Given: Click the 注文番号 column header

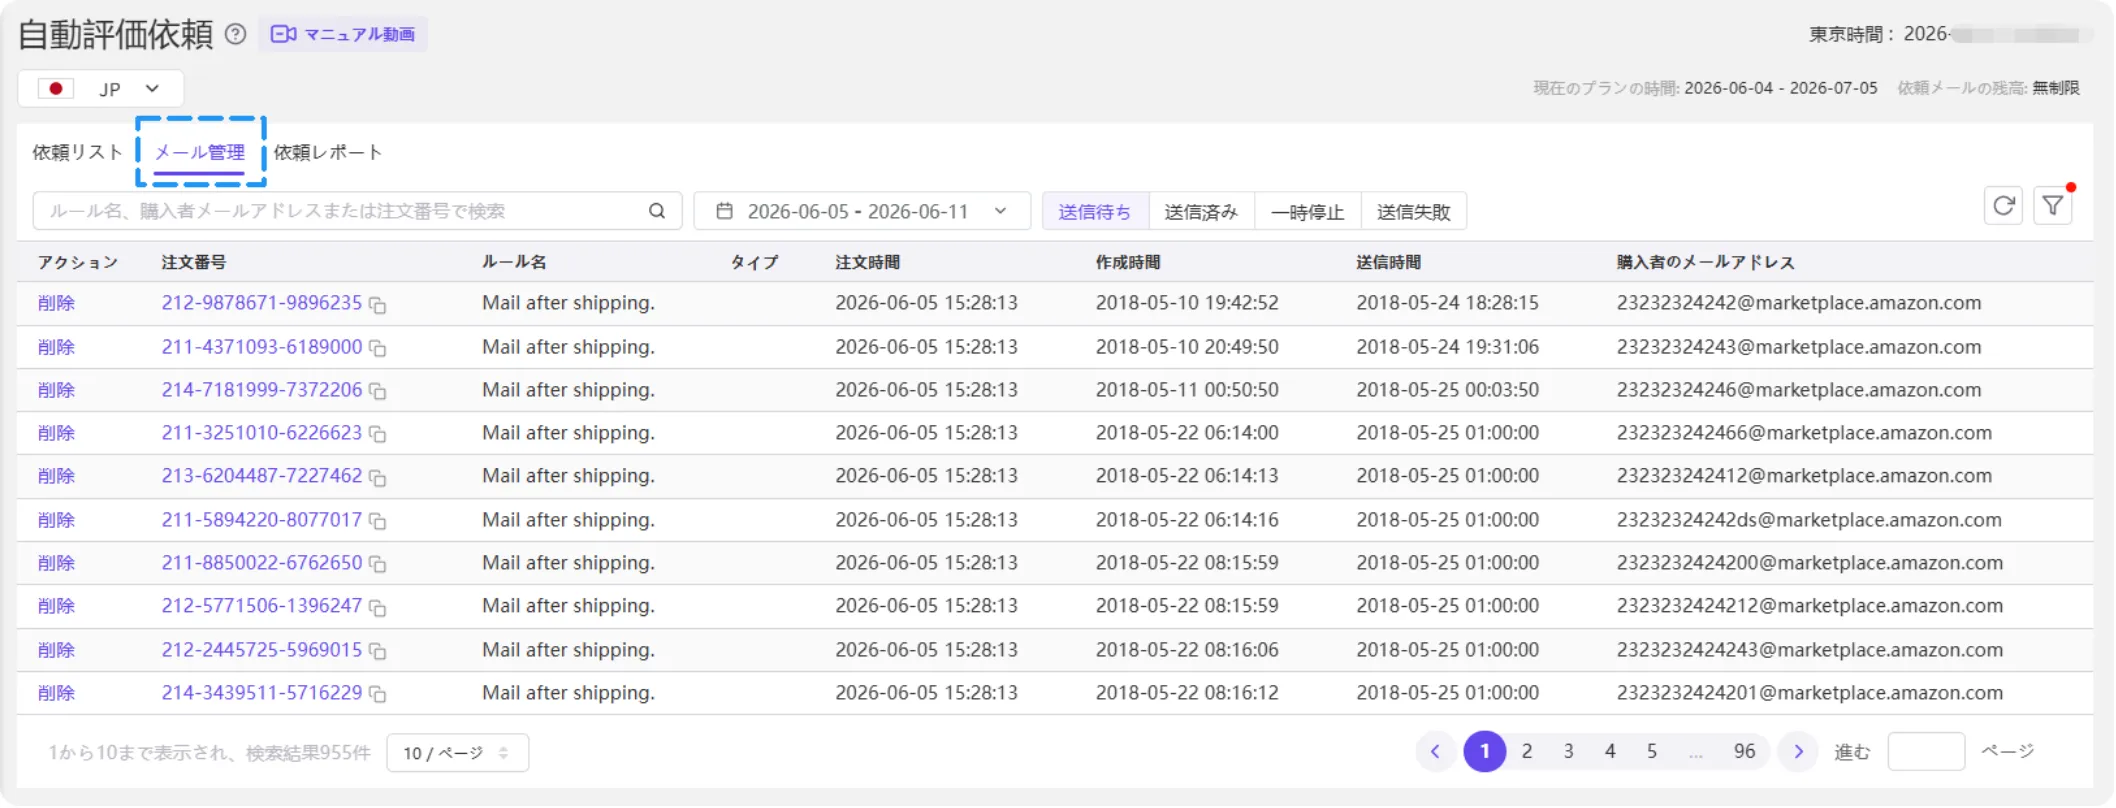Looking at the screenshot, I should 194,262.
